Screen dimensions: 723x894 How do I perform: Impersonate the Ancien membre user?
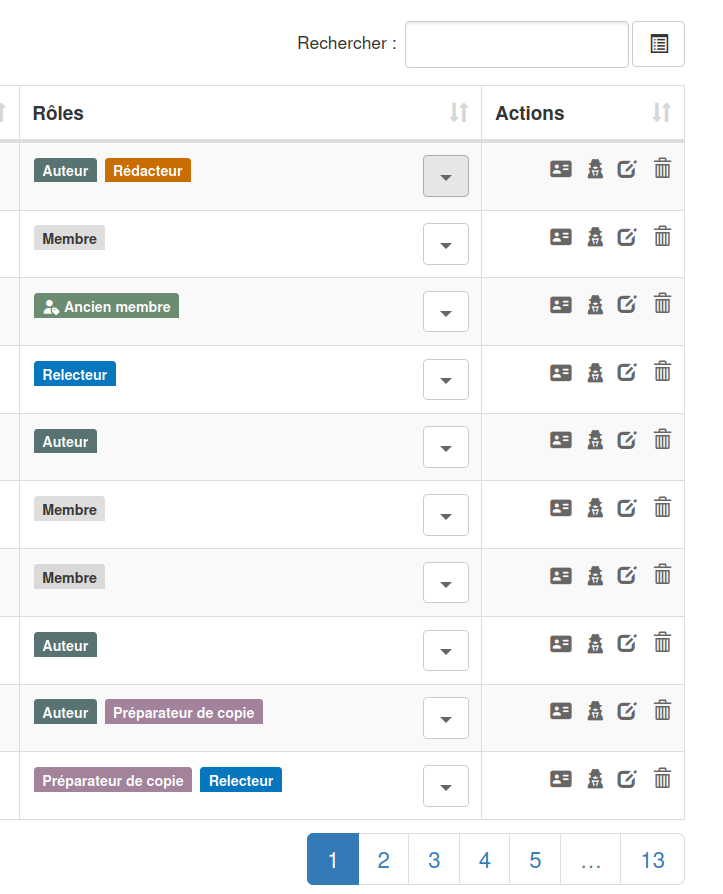tap(594, 304)
